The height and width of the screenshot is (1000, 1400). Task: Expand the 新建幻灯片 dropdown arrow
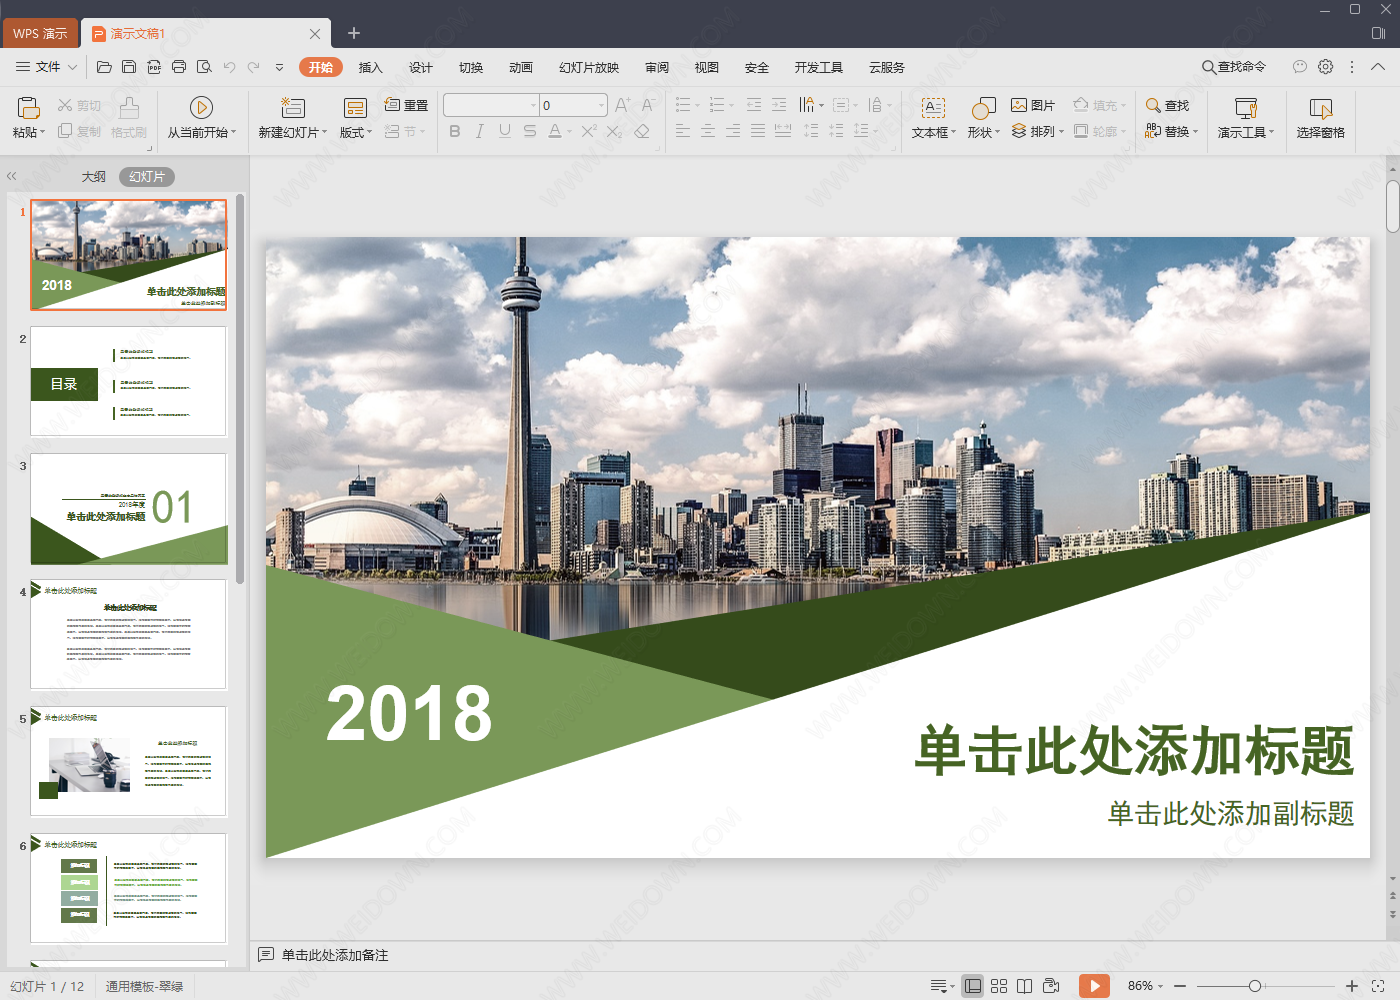pos(324,132)
